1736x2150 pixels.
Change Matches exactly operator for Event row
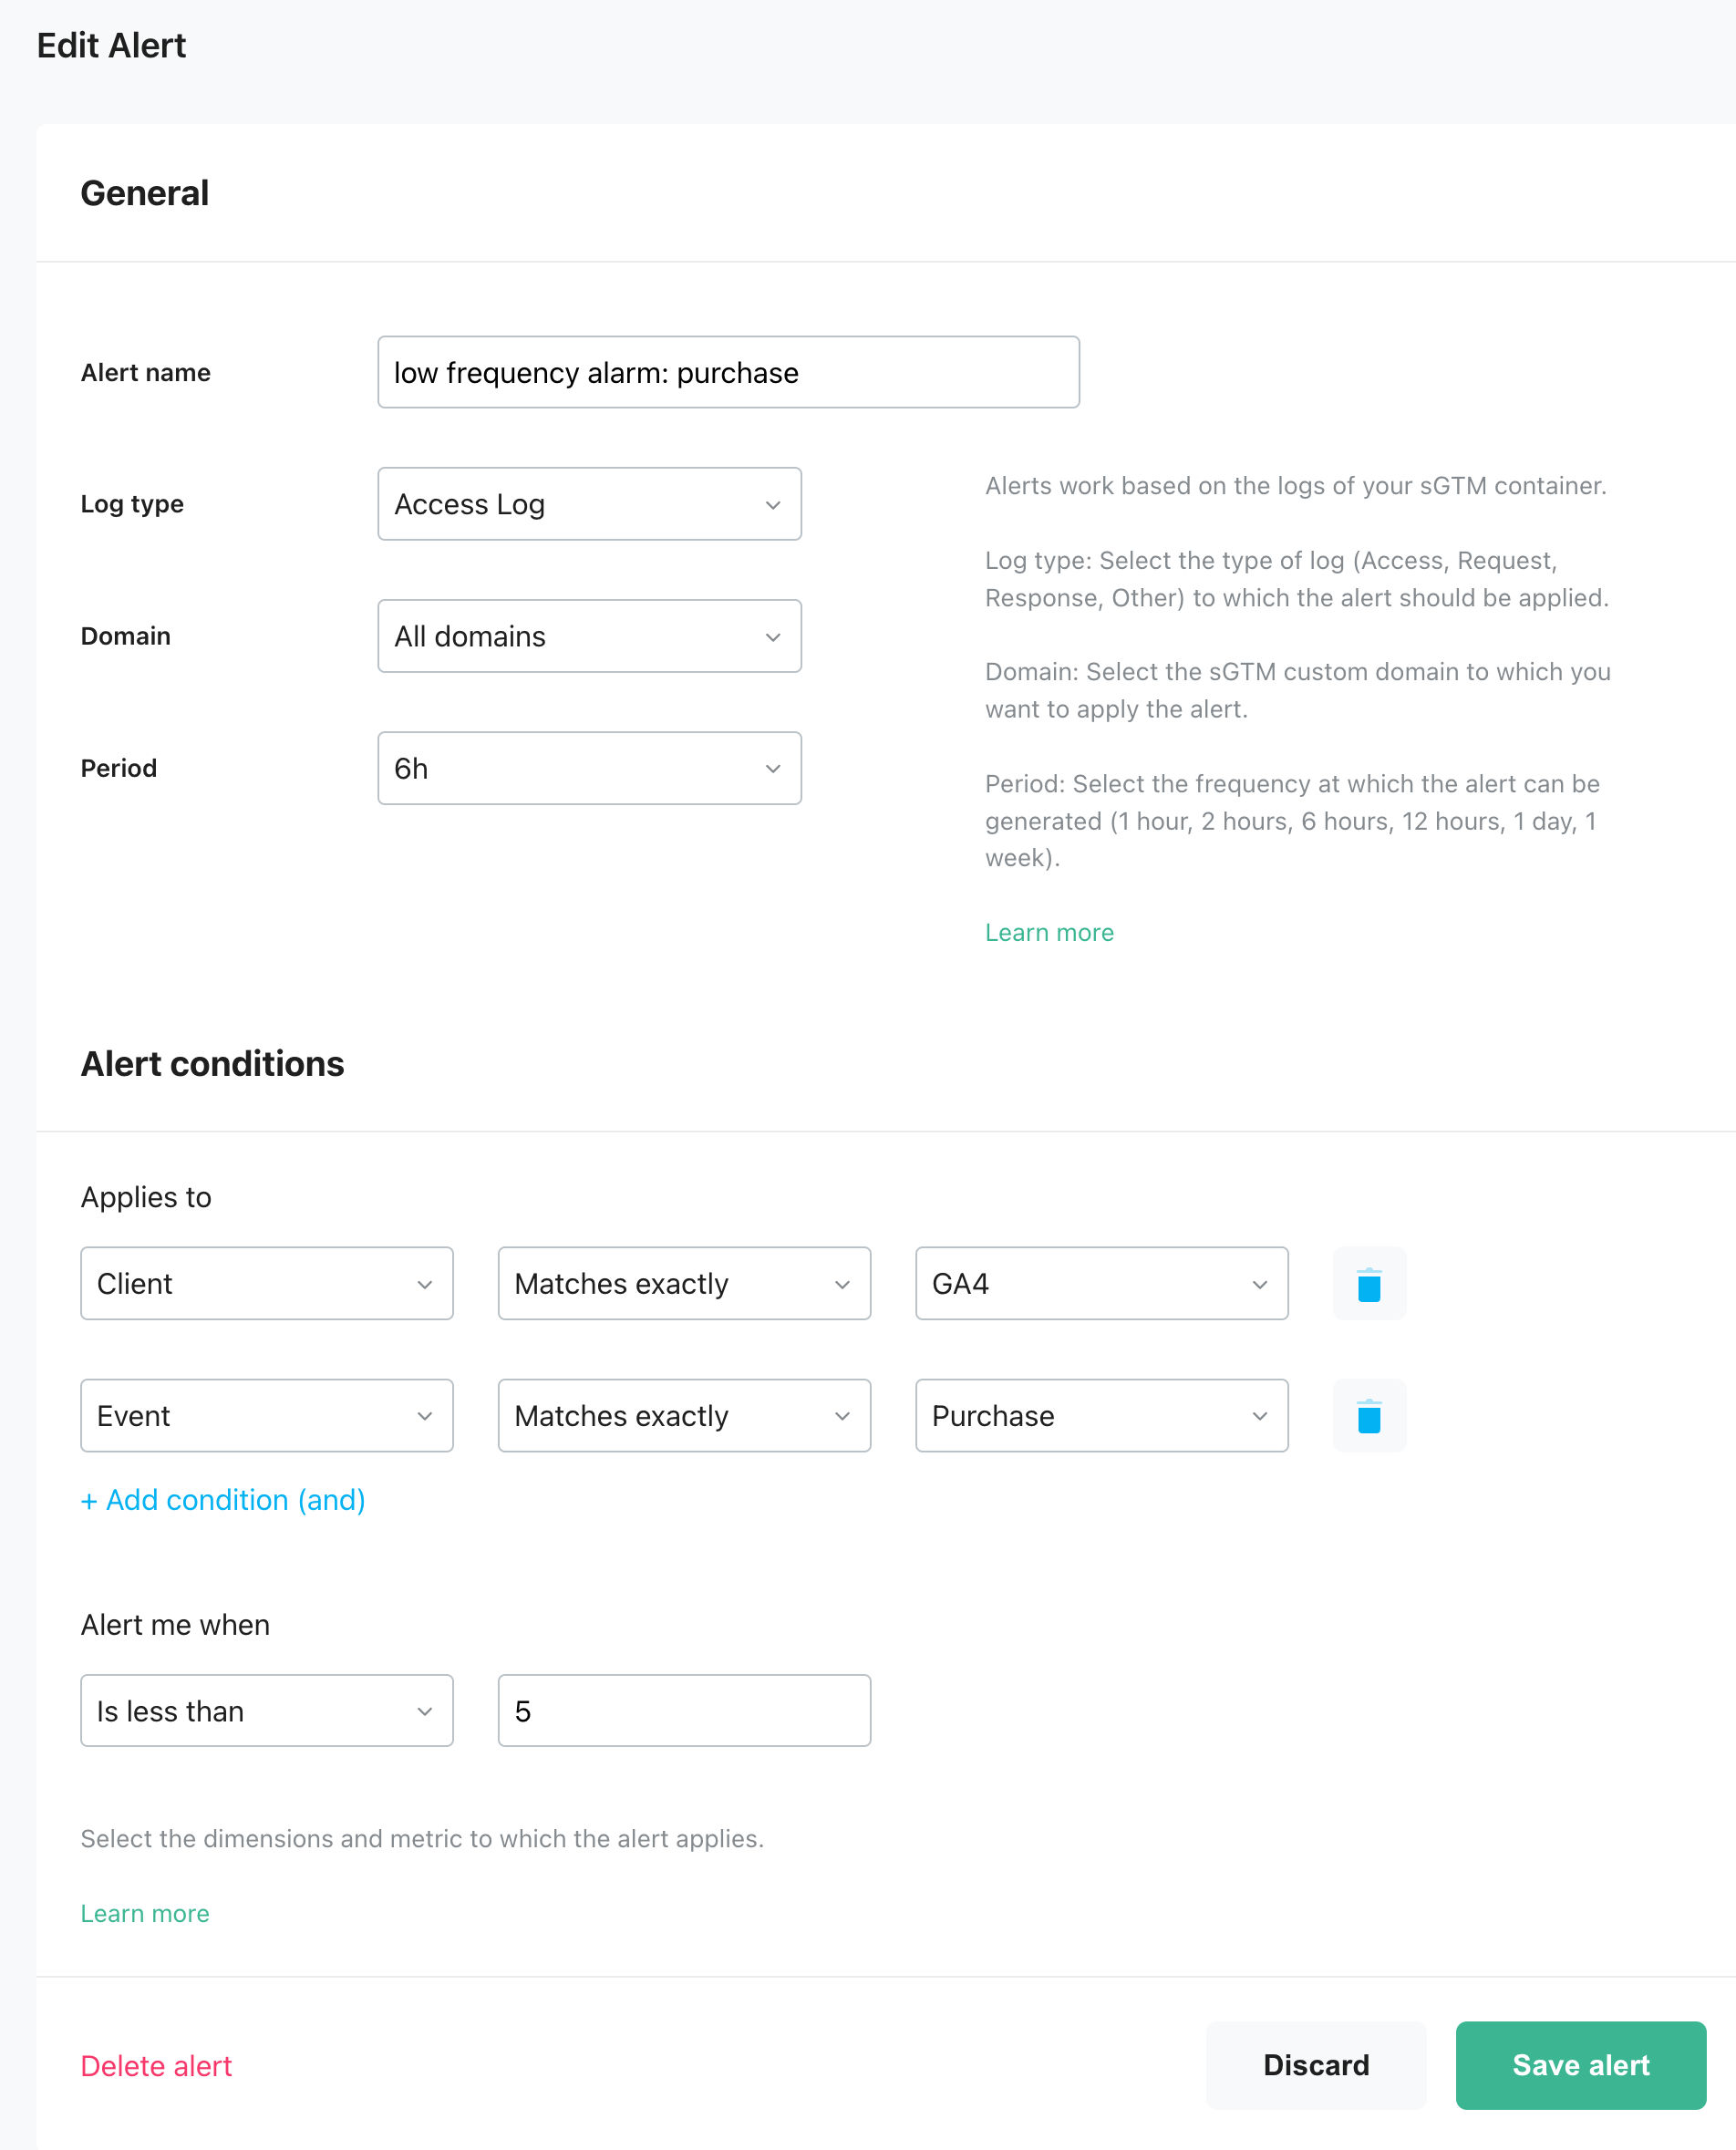coord(684,1415)
